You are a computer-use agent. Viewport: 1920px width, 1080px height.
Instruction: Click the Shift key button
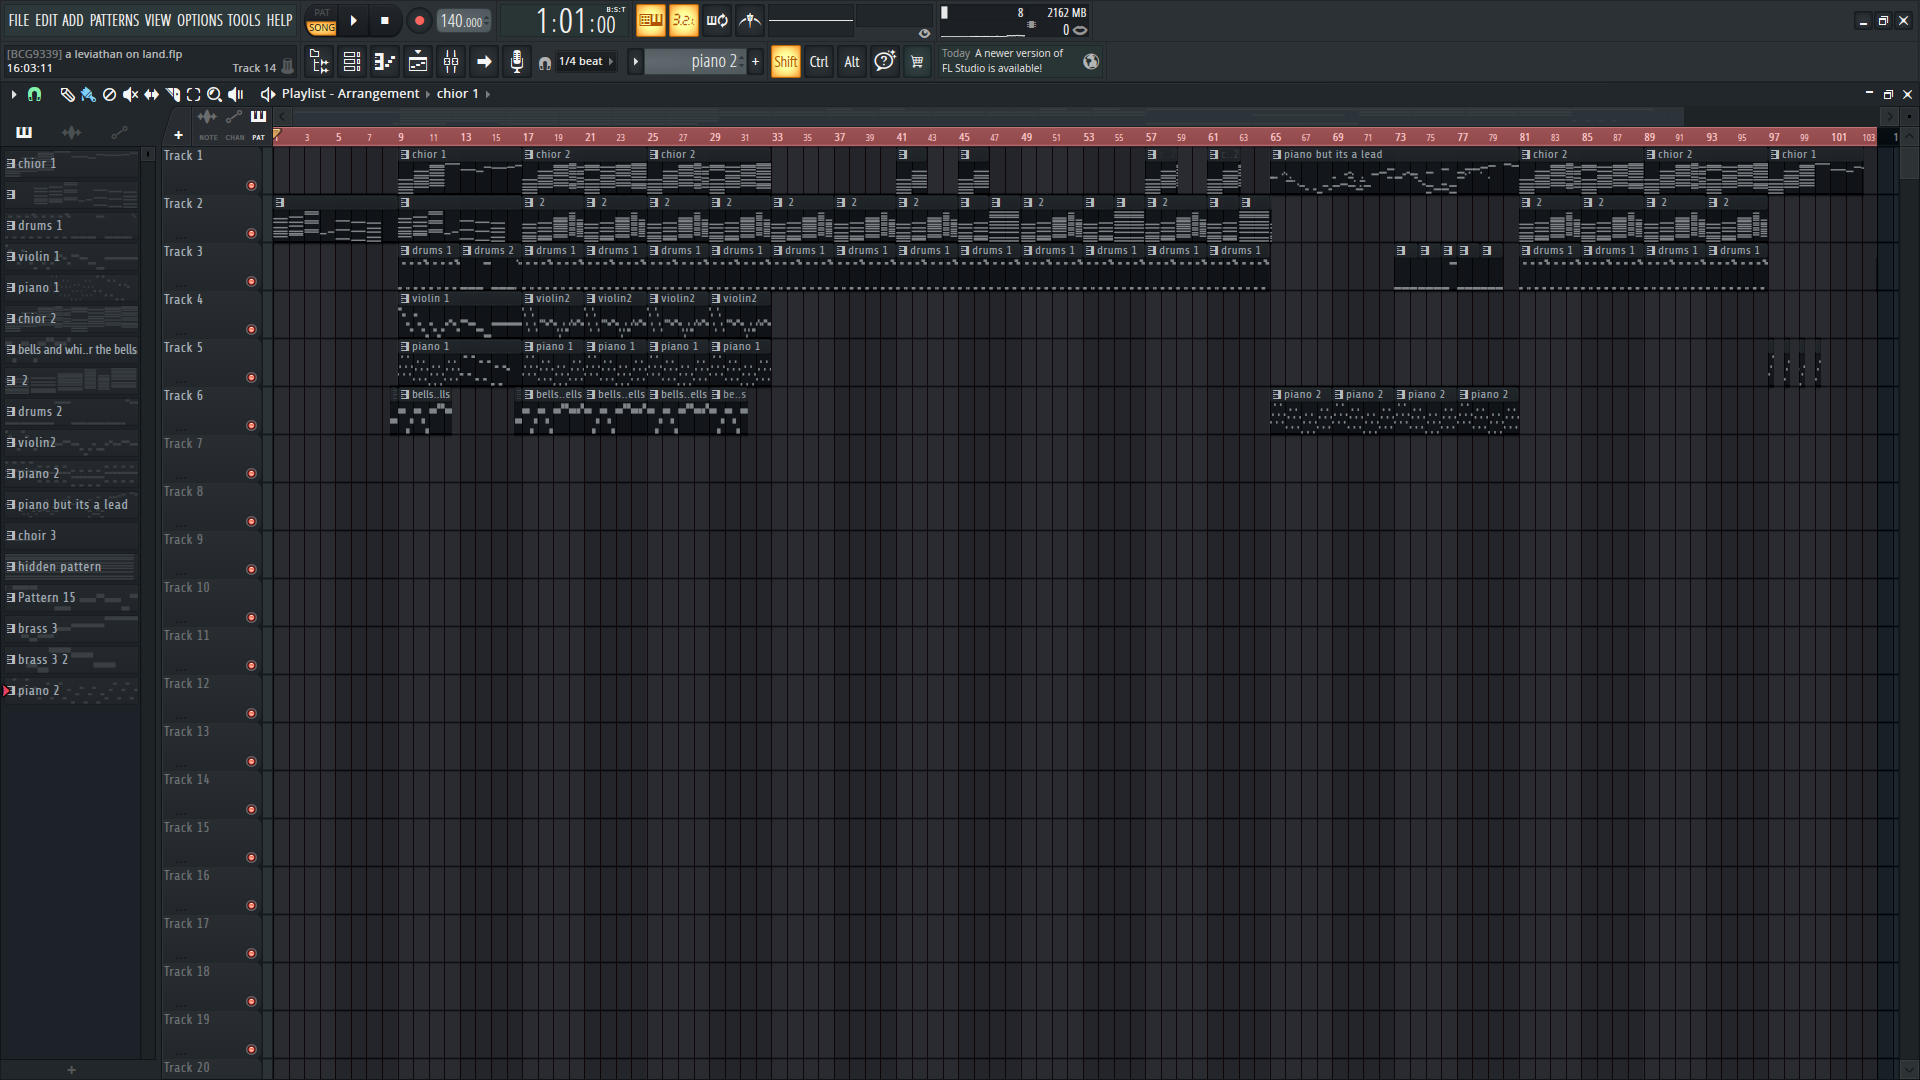point(786,62)
